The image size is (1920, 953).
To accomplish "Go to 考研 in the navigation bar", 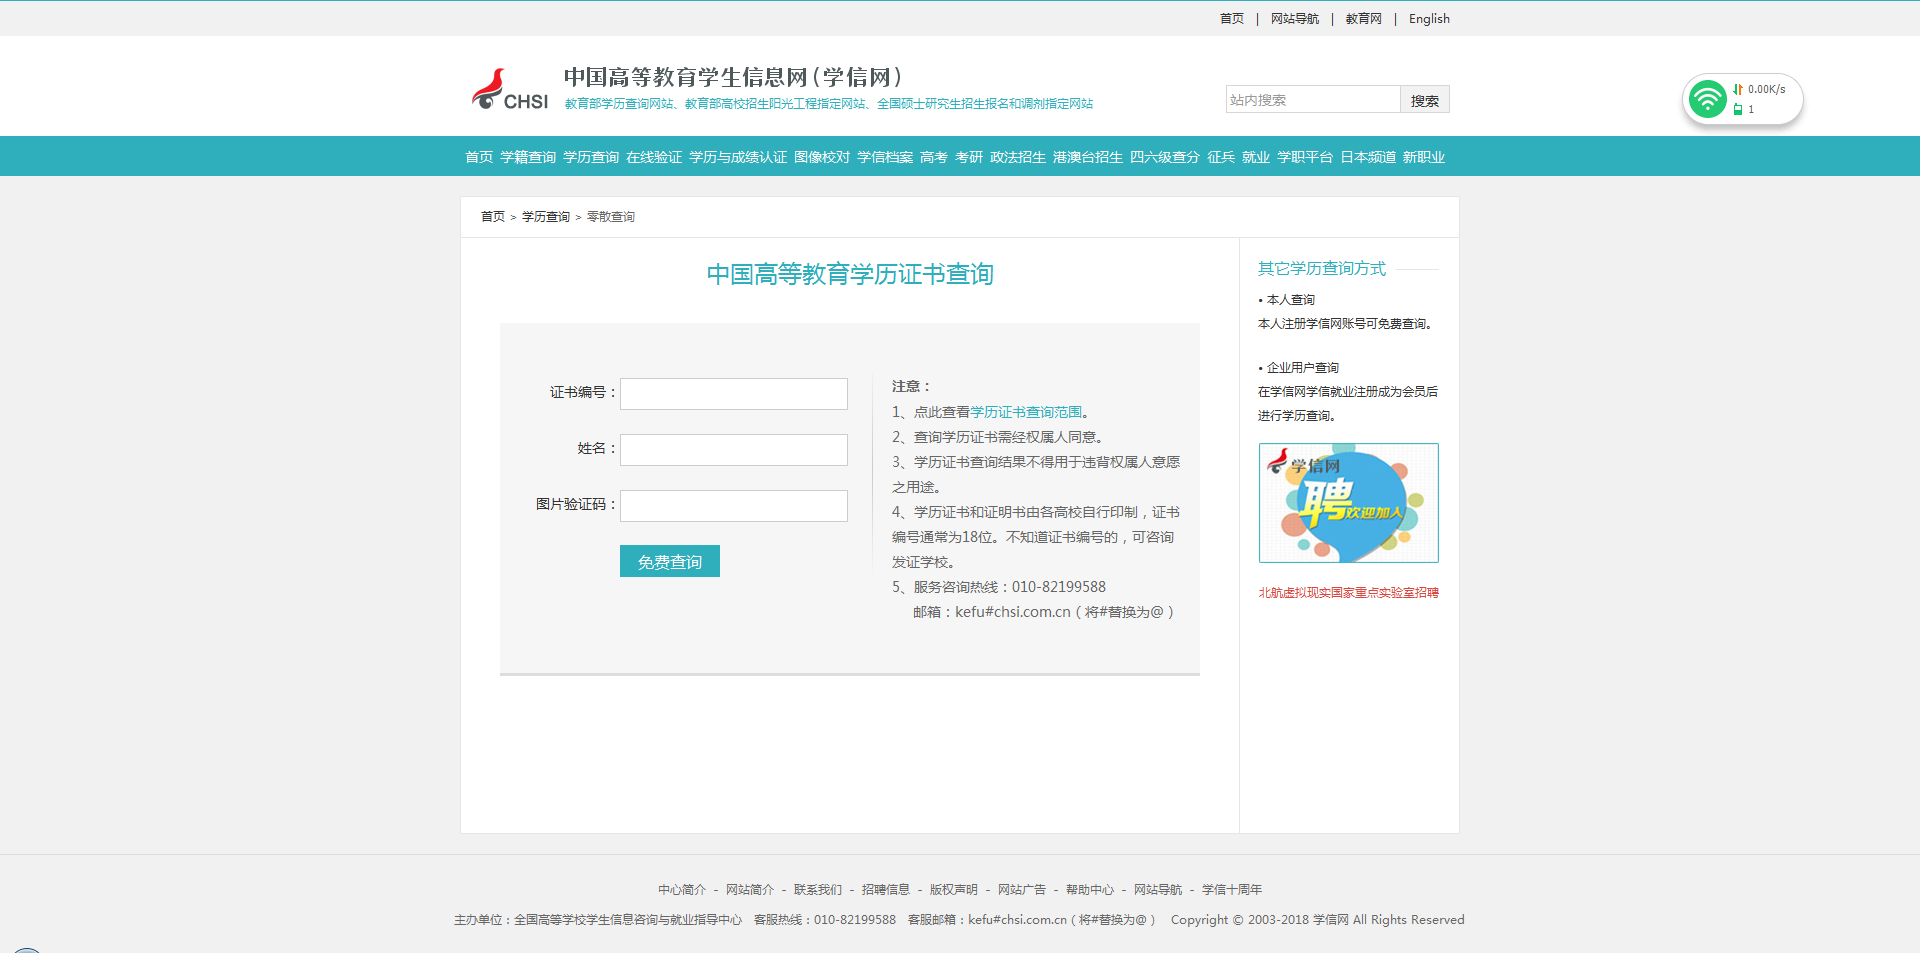I will (968, 157).
